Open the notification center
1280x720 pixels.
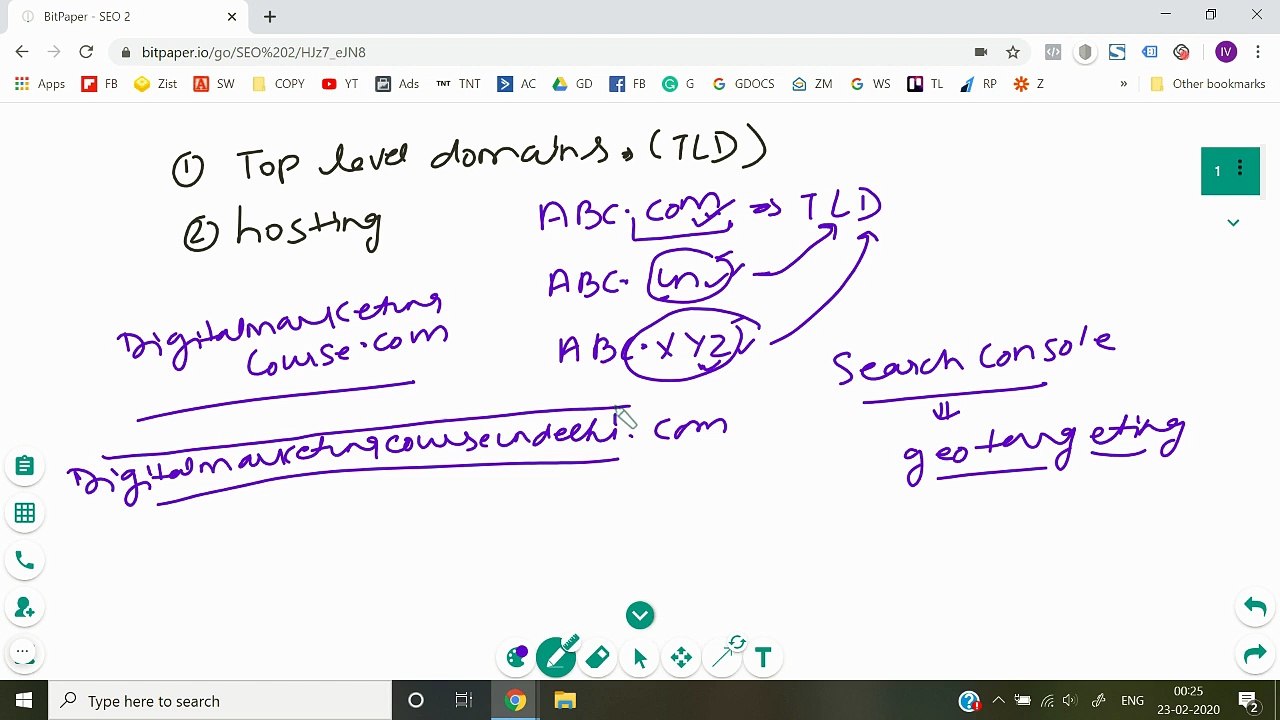(x=1249, y=701)
